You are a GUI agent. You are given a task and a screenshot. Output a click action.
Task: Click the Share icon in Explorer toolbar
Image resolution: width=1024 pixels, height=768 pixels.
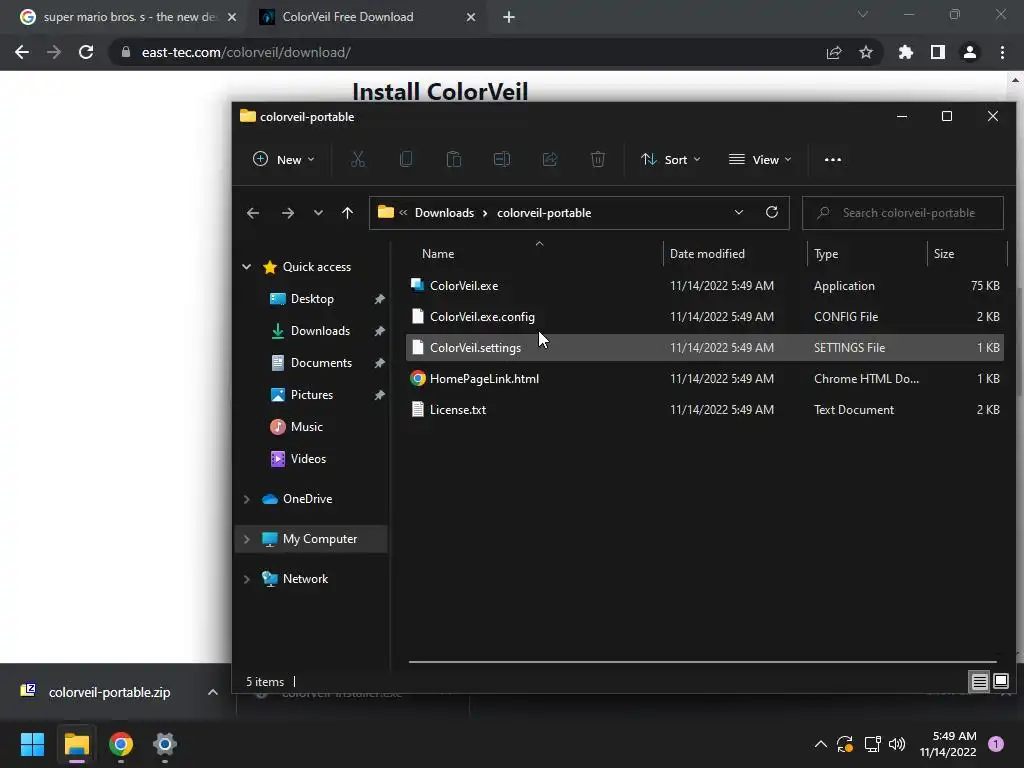[550, 159]
